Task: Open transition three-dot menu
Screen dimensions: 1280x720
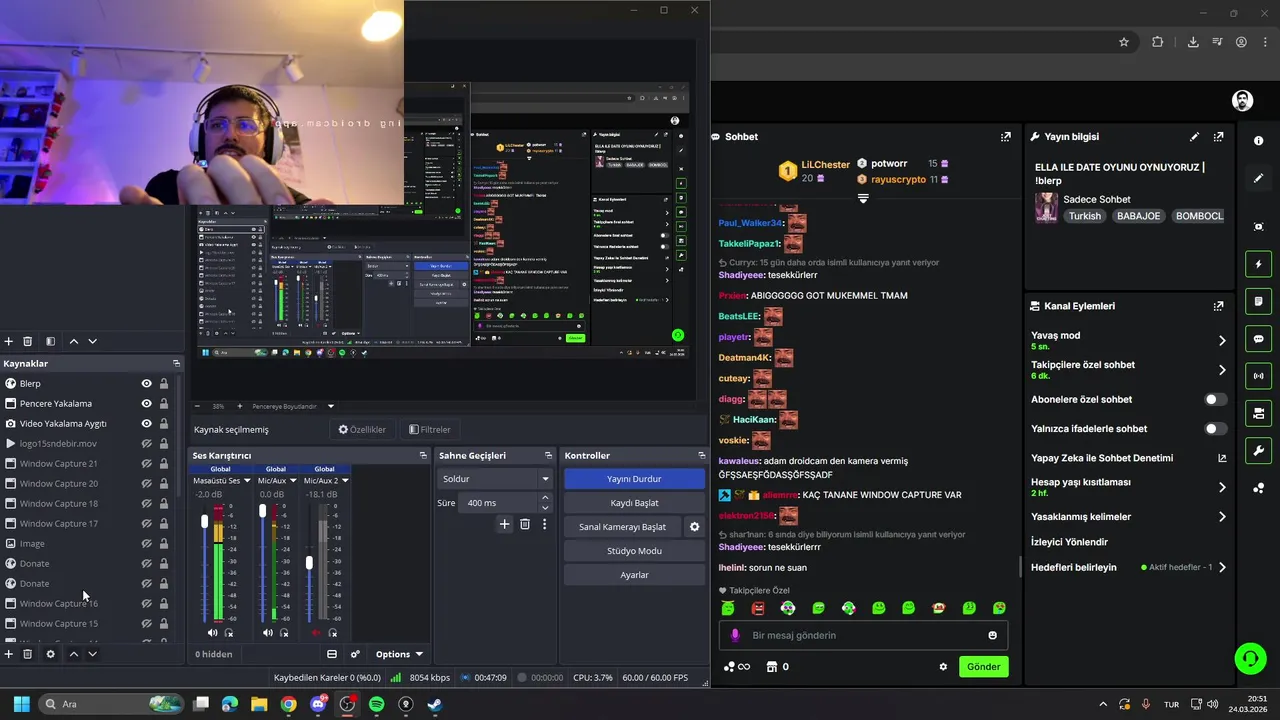Action: click(544, 524)
